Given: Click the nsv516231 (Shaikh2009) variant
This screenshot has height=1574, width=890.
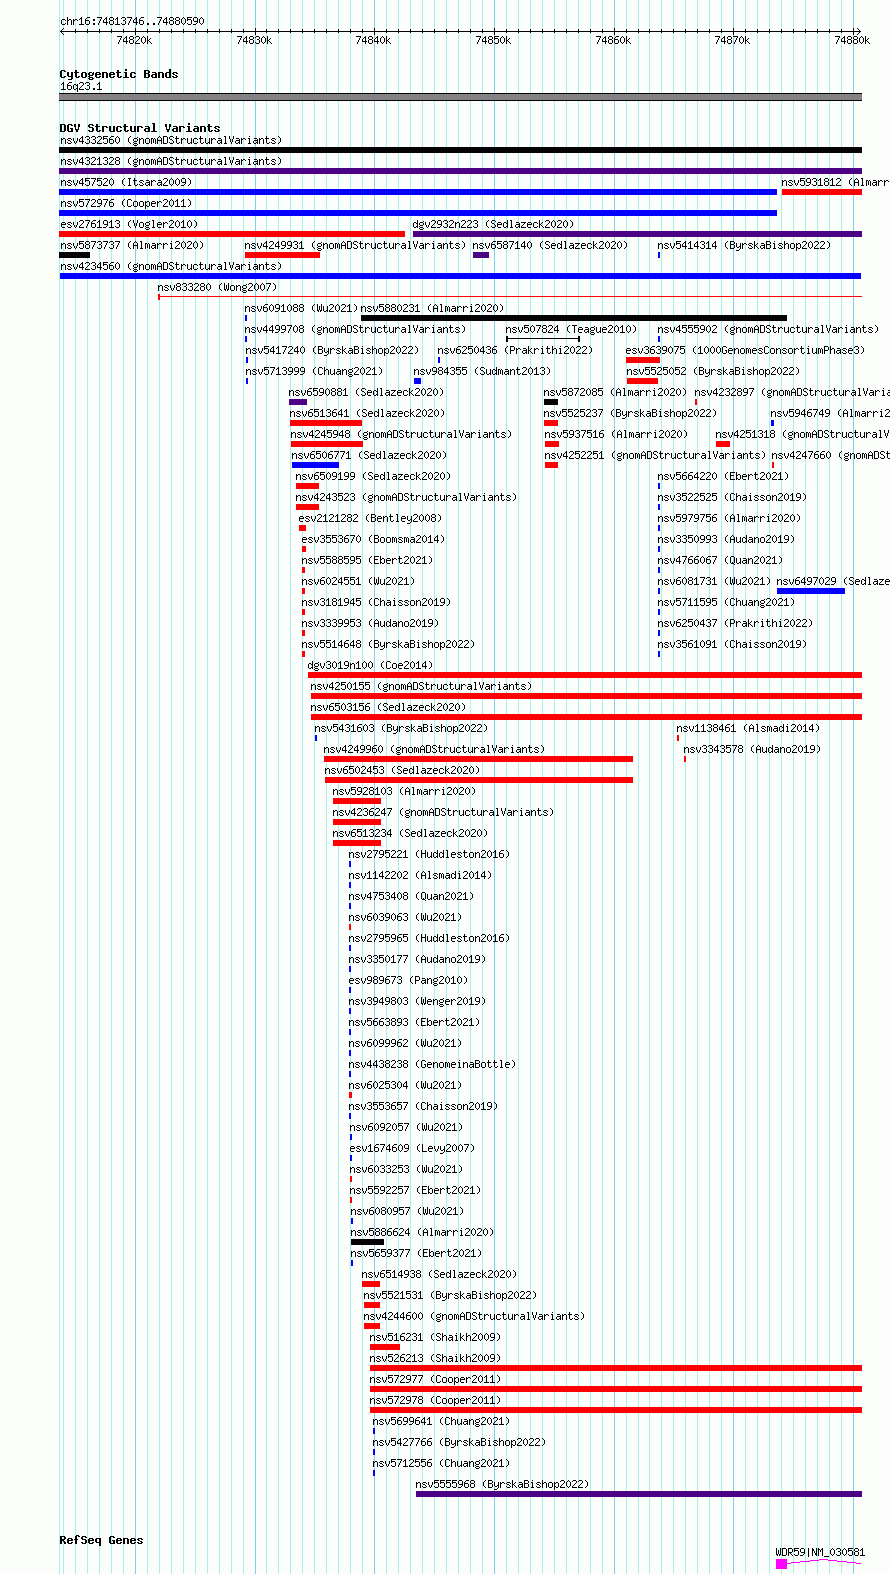Looking at the screenshot, I should (385, 1347).
